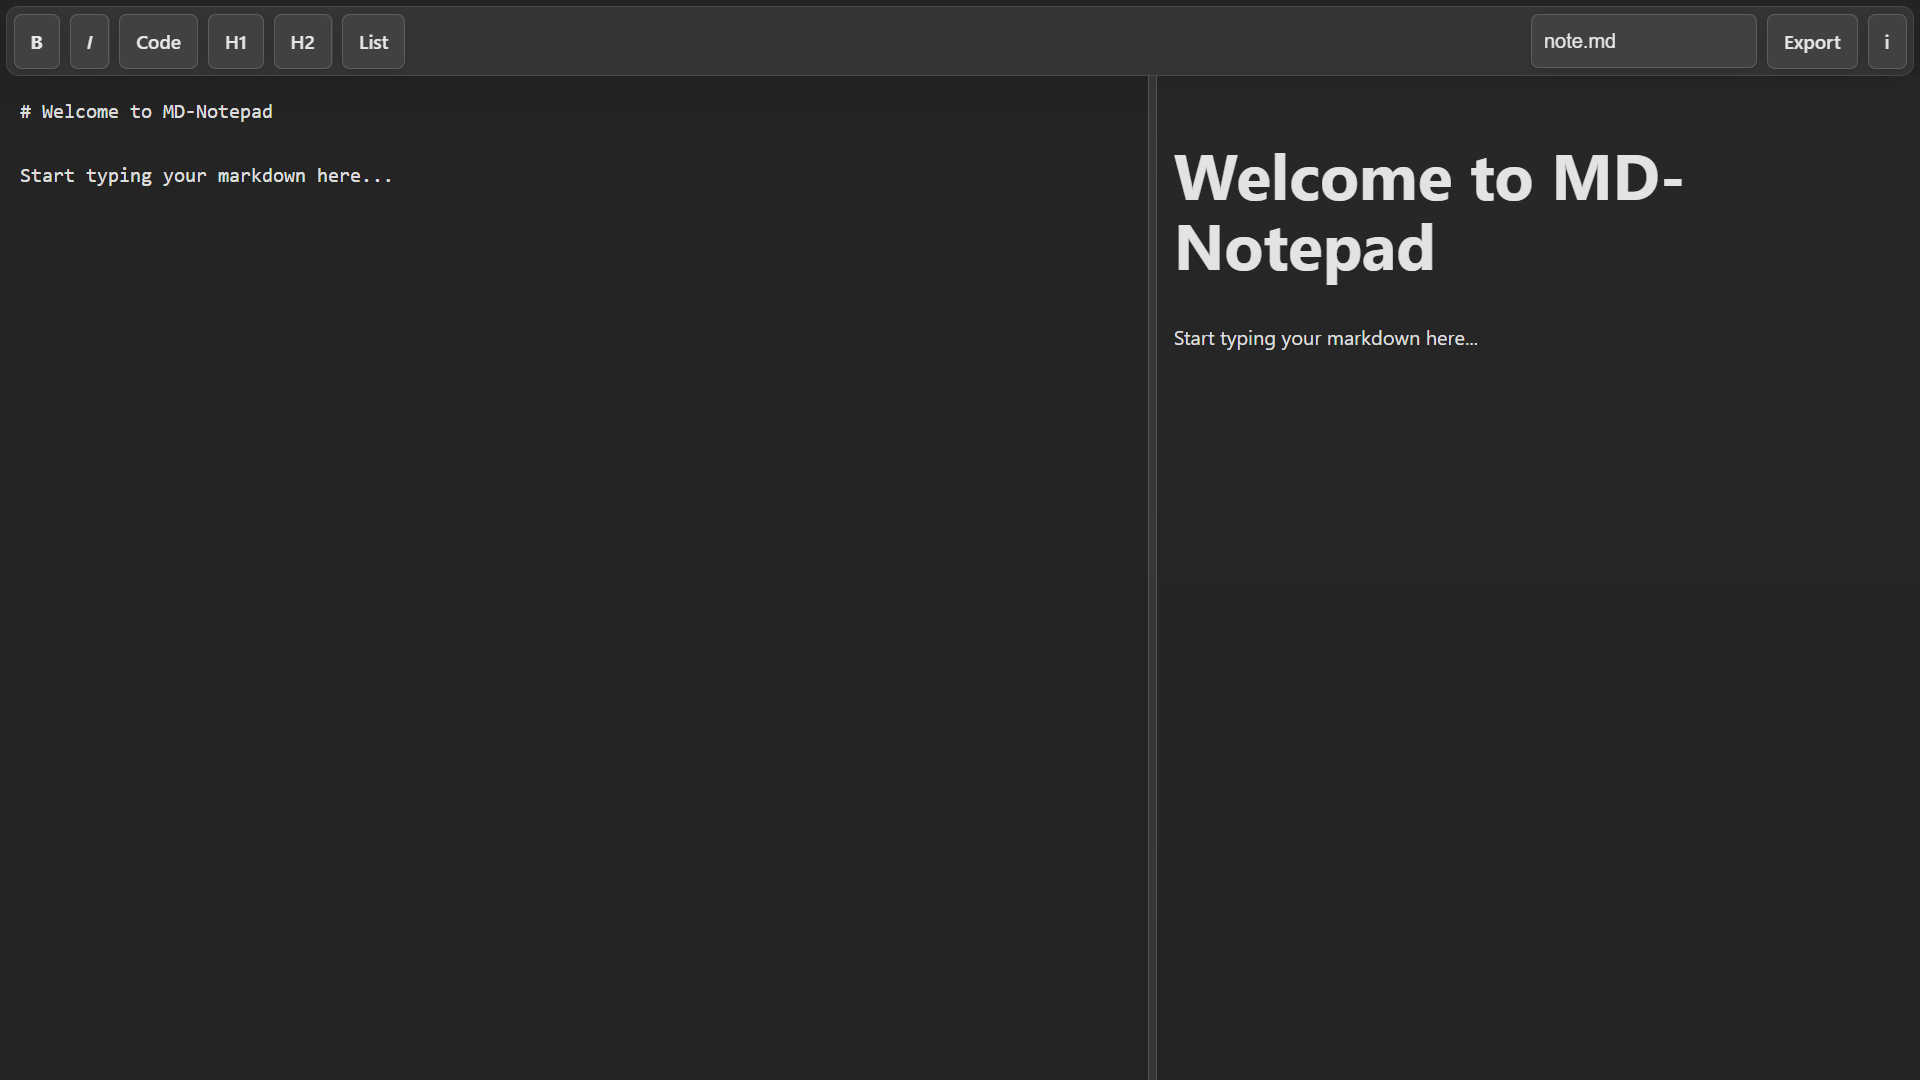Insert inline code using the Code icon
Screen dimensions: 1920x1080
tap(157, 41)
